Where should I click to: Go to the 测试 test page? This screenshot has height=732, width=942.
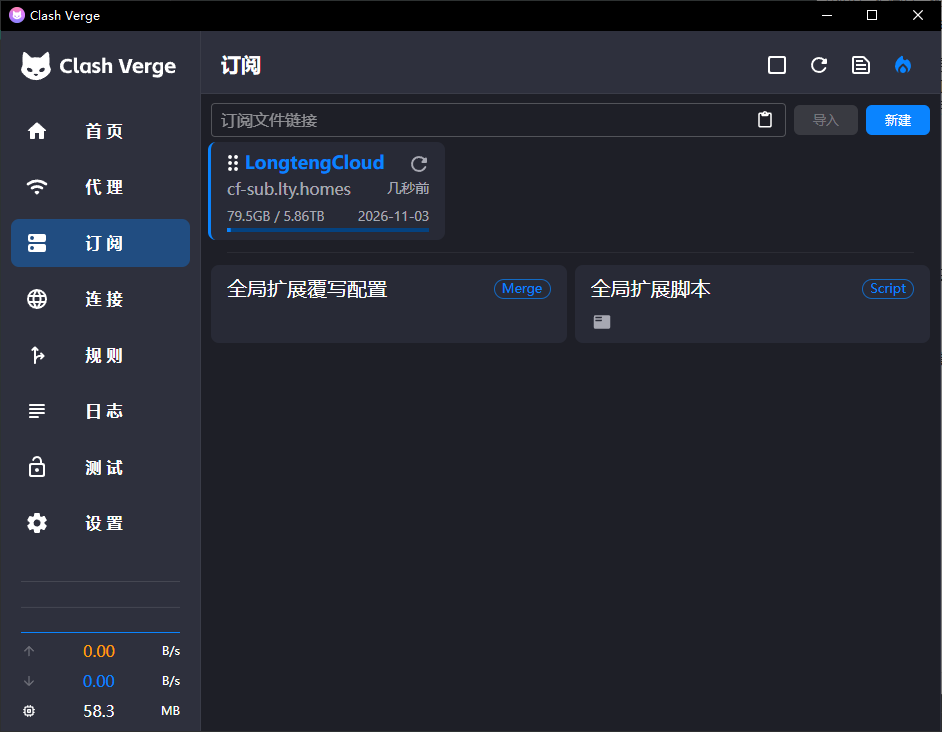point(100,467)
